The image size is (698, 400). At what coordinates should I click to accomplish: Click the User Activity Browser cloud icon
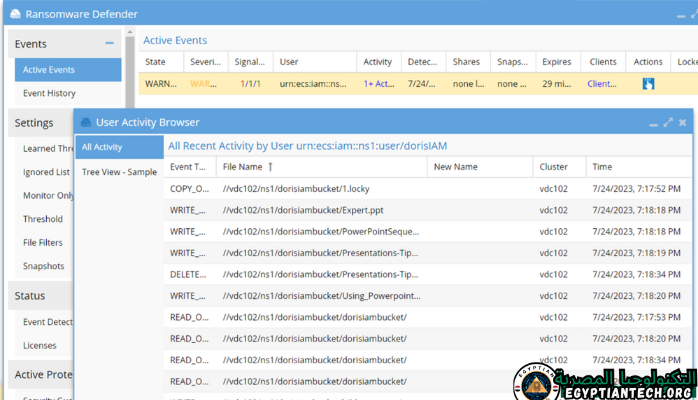85,122
